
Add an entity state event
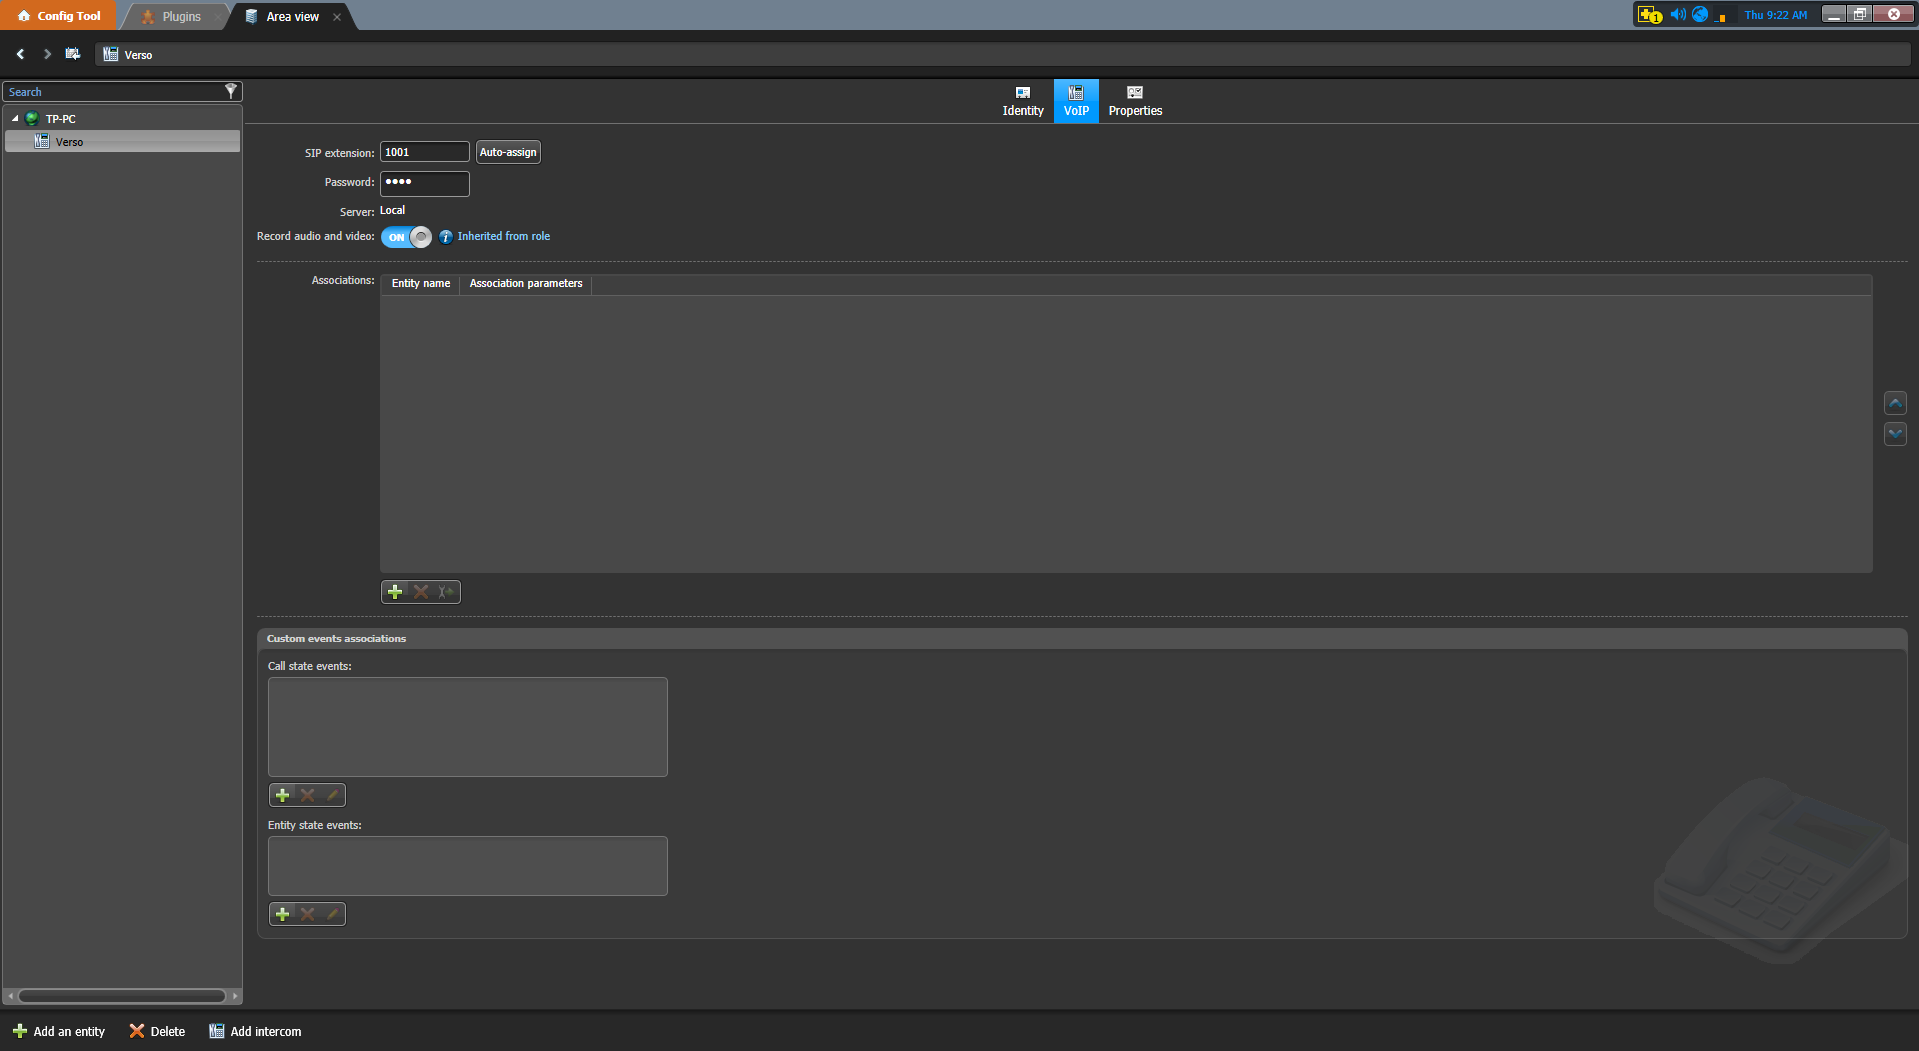[283, 914]
